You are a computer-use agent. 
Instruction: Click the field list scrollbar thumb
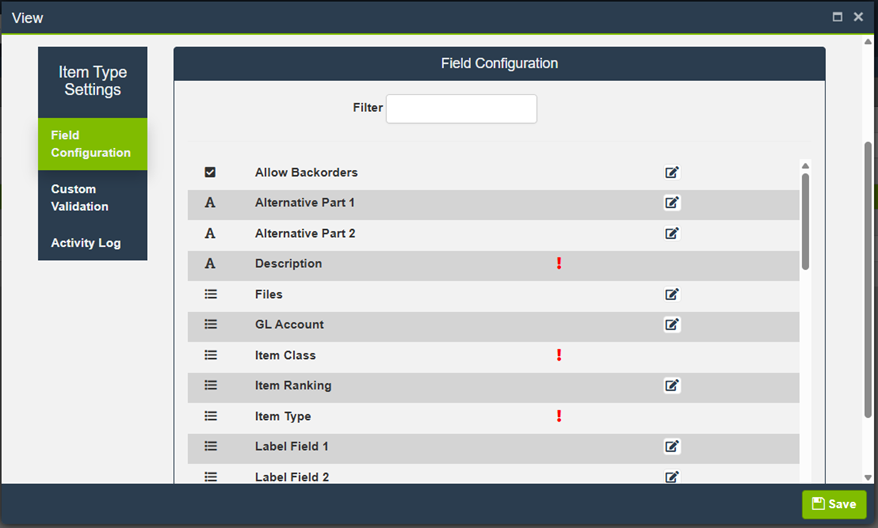click(x=805, y=220)
